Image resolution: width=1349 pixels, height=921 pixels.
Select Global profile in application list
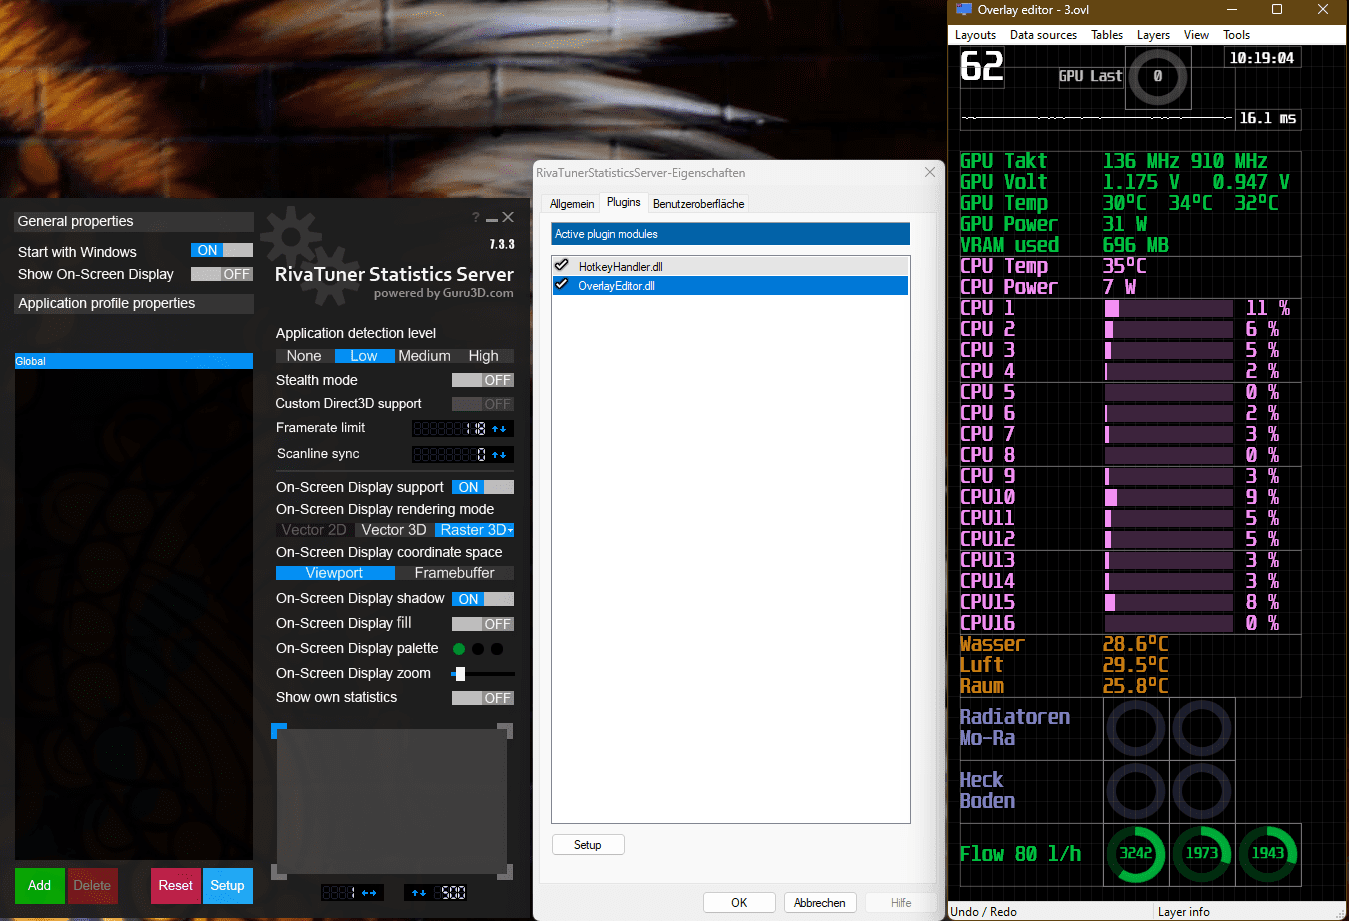pyautogui.click(x=134, y=361)
